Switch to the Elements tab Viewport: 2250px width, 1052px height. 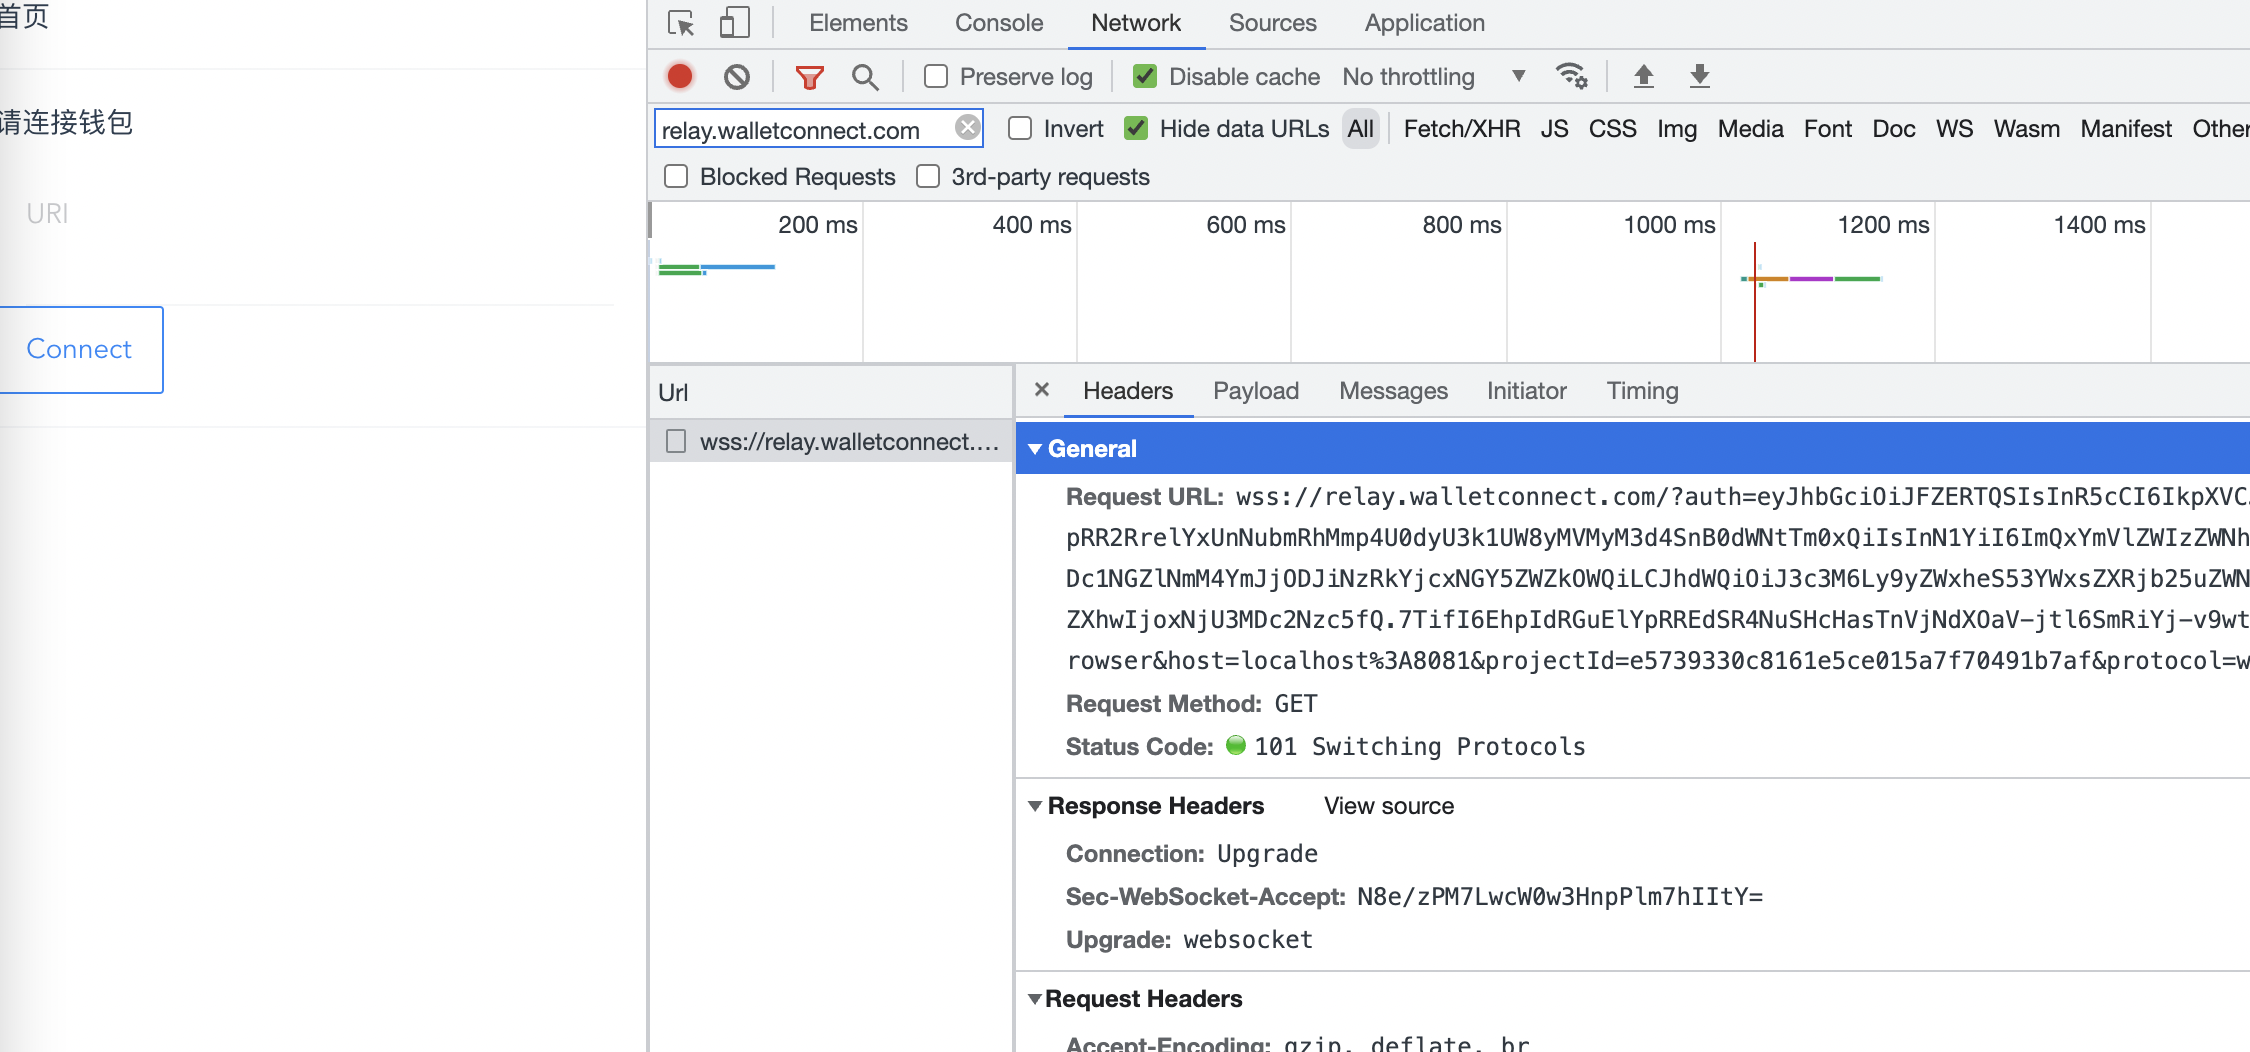tap(858, 23)
